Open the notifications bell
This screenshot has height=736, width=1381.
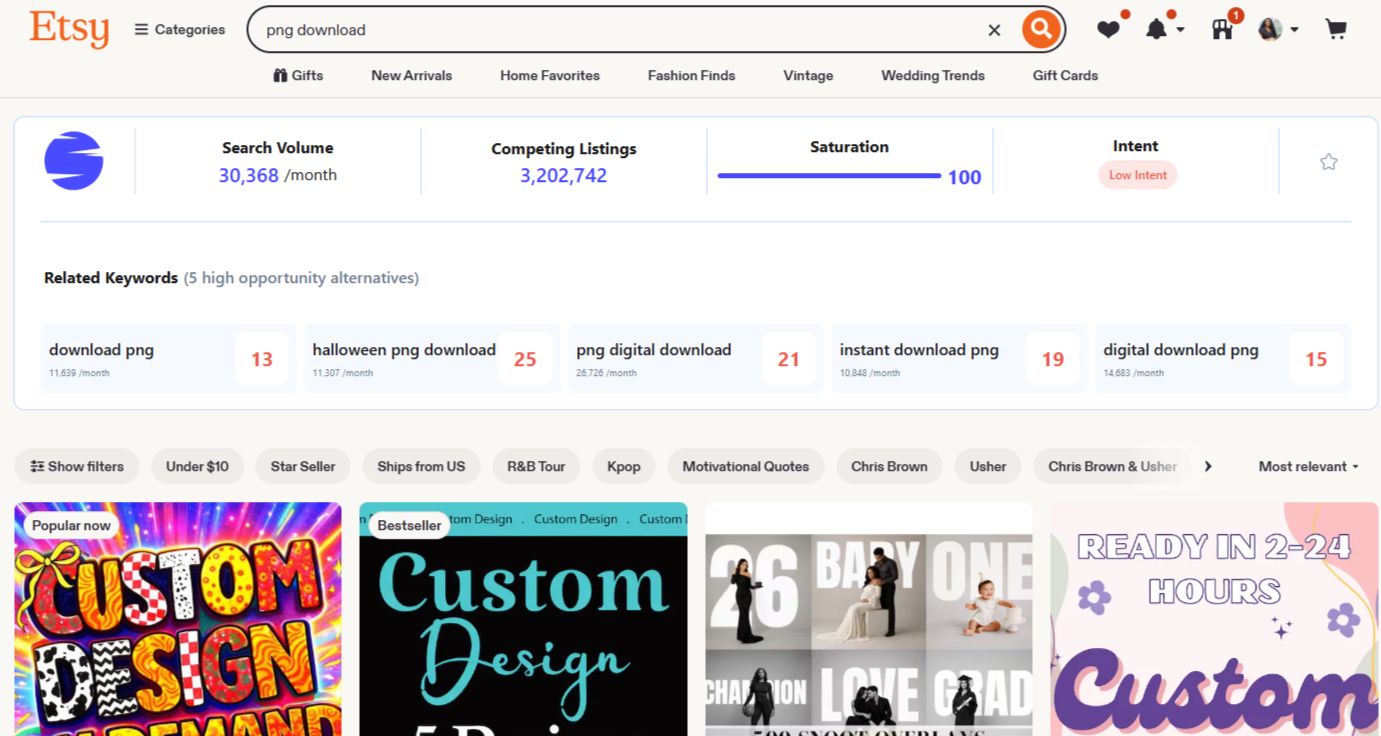pos(1157,30)
